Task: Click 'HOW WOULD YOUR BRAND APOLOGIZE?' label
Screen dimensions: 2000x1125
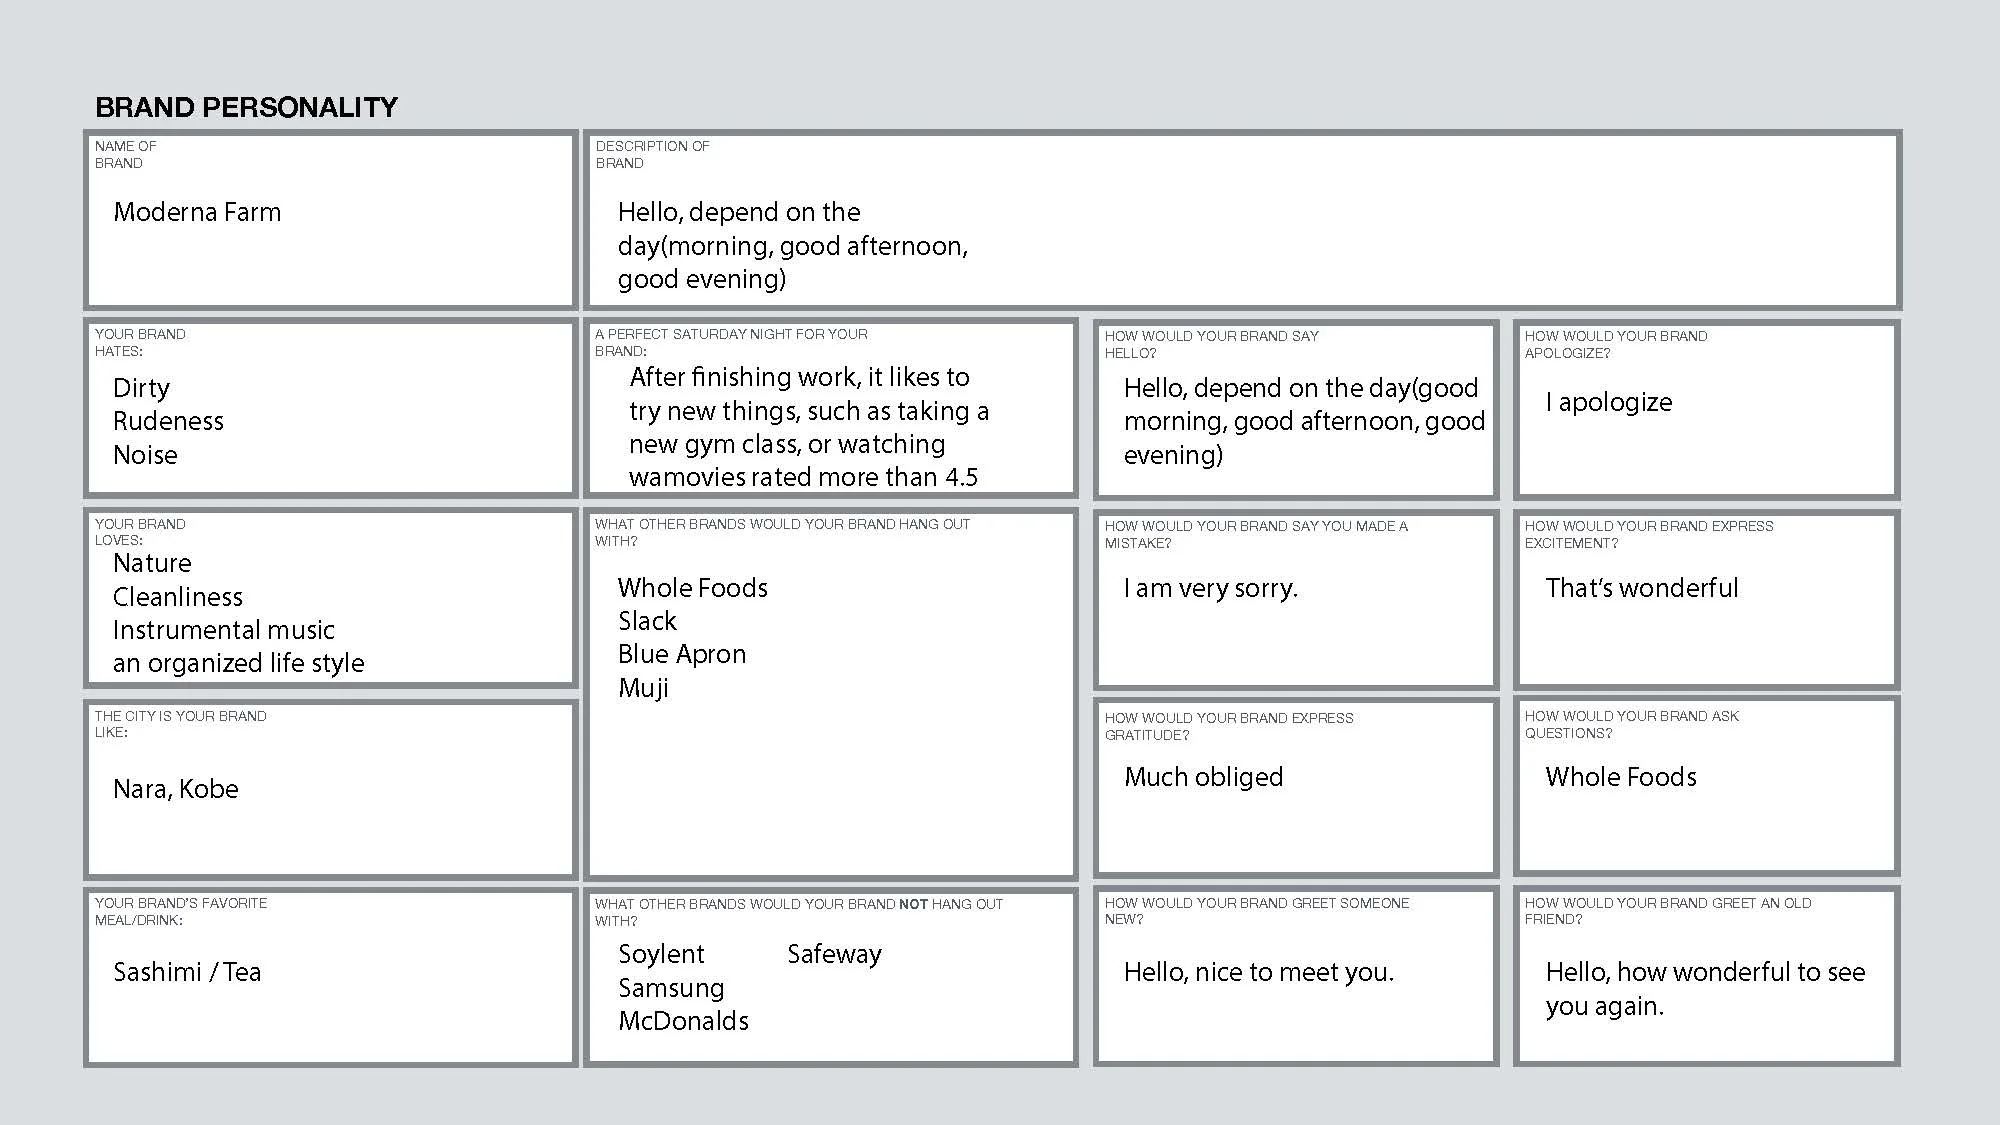Action: click(x=1616, y=344)
